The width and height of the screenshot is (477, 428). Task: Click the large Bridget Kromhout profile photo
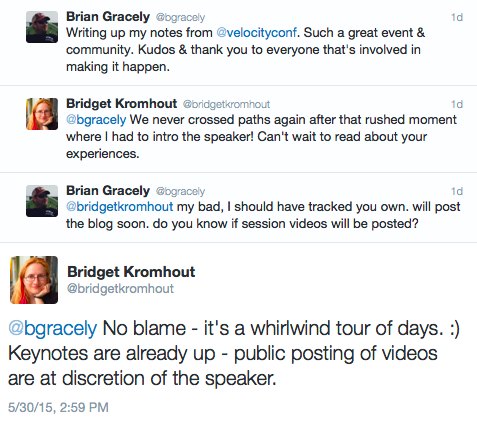click(34, 280)
